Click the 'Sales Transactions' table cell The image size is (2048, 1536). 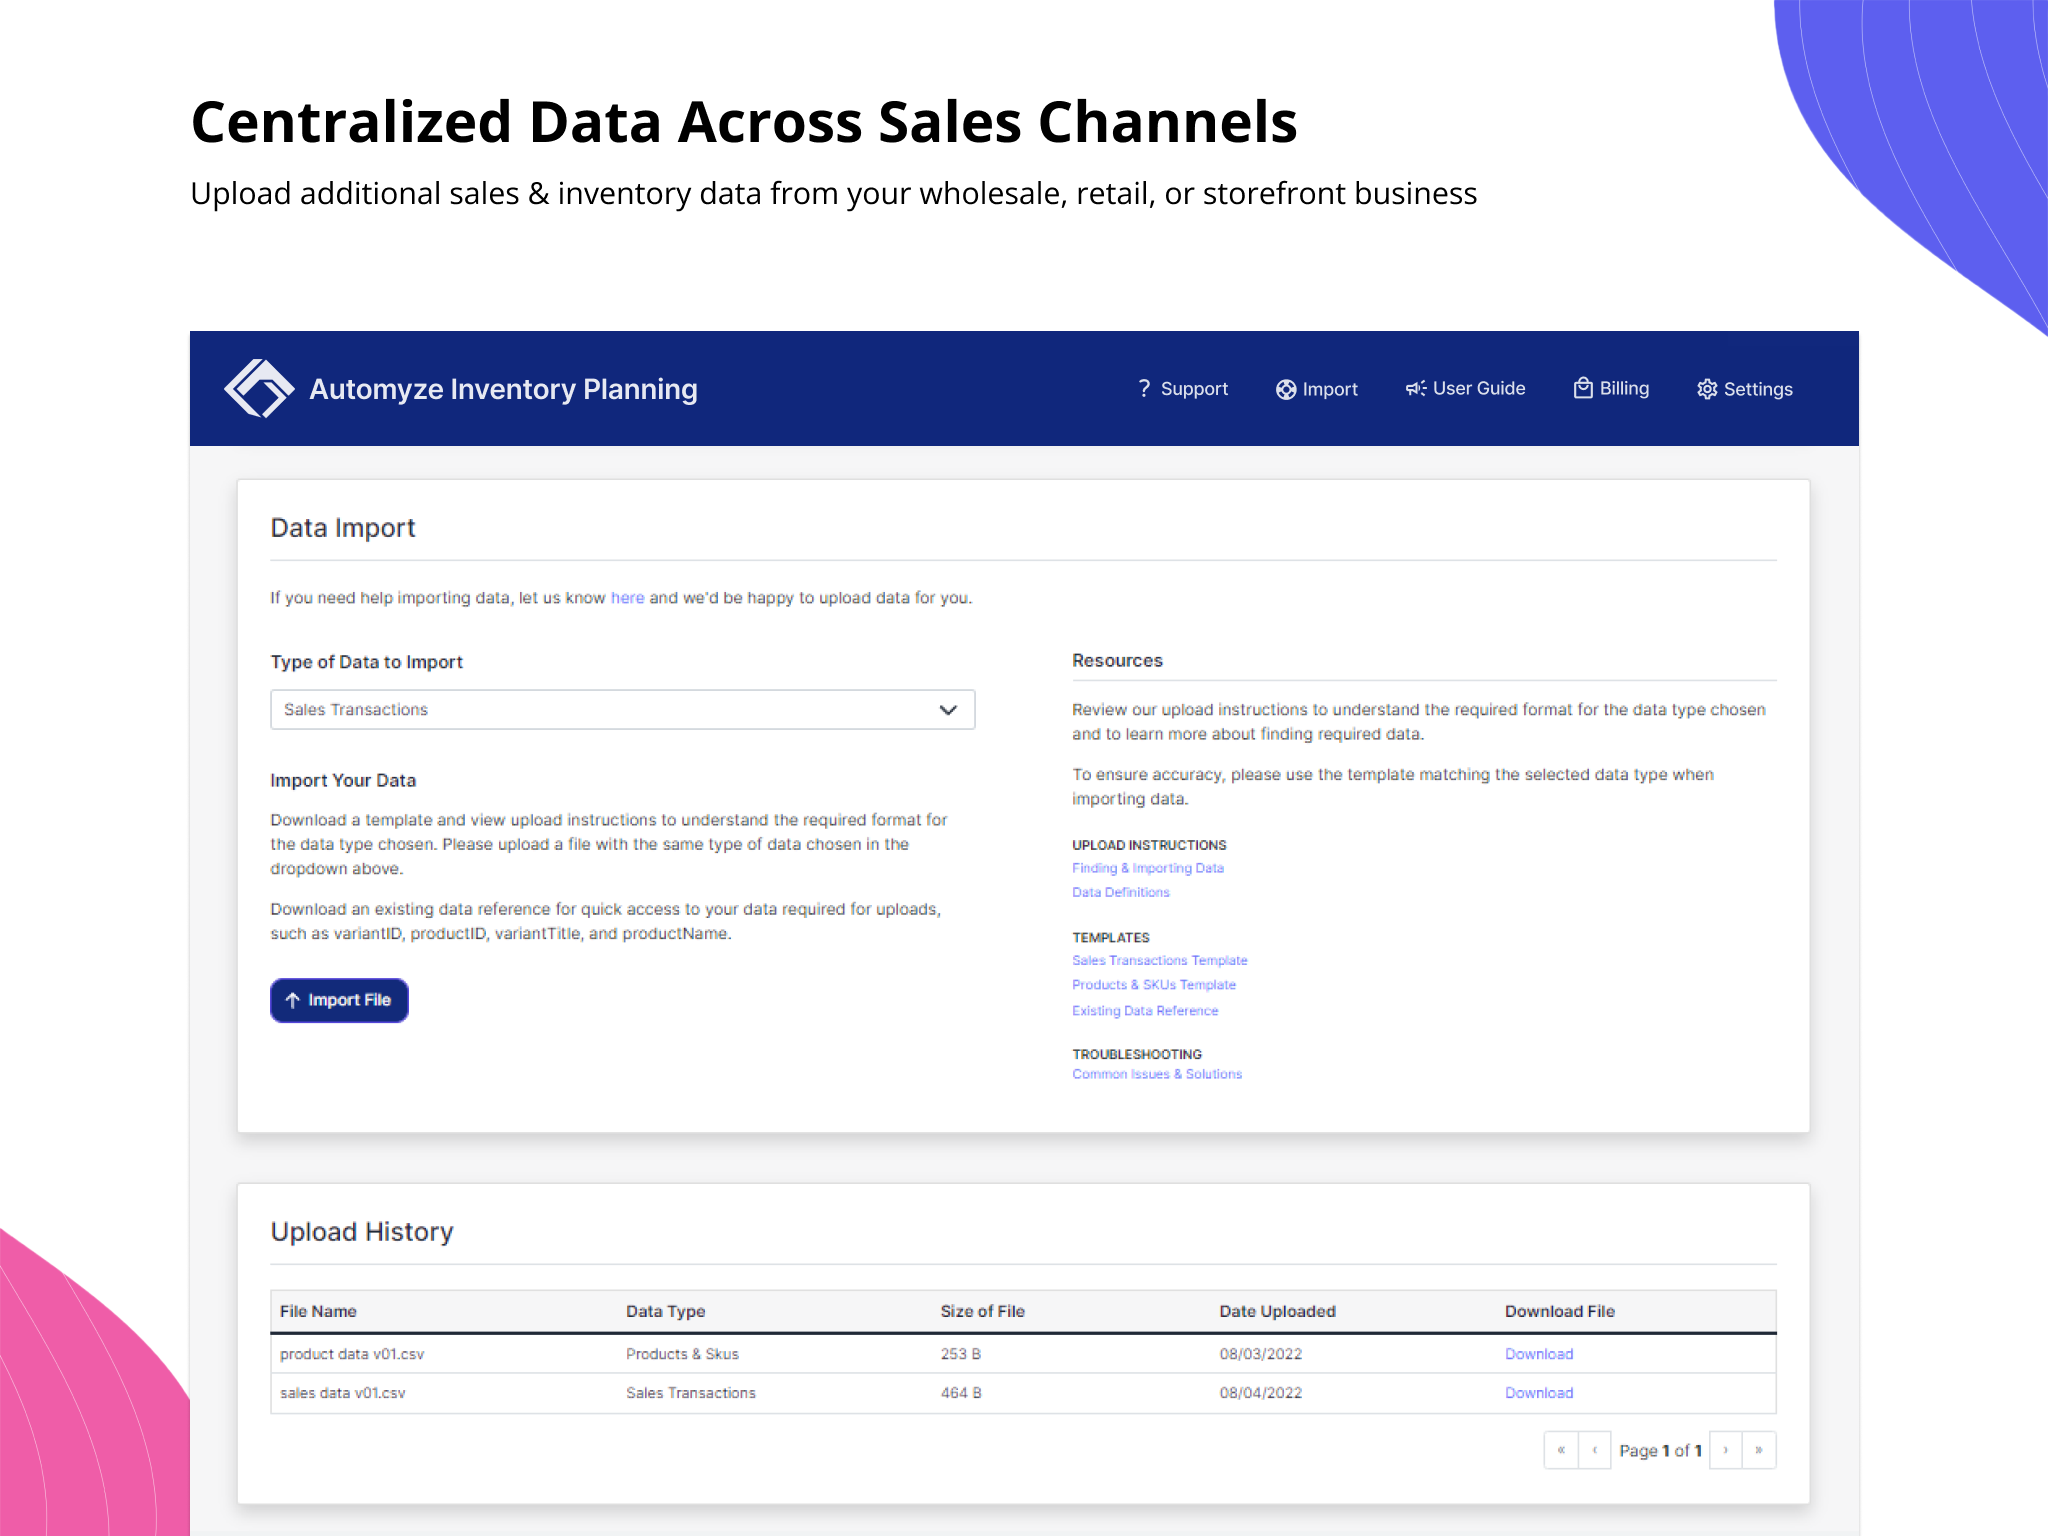[691, 1393]
